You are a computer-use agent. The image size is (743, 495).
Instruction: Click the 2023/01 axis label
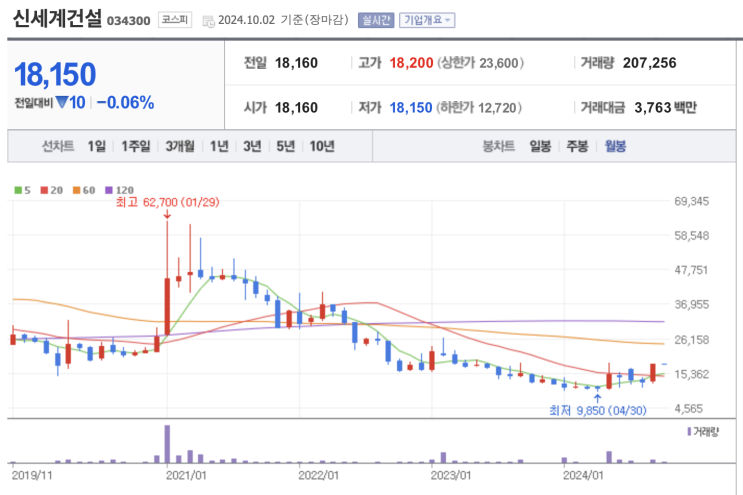point(451,476)
